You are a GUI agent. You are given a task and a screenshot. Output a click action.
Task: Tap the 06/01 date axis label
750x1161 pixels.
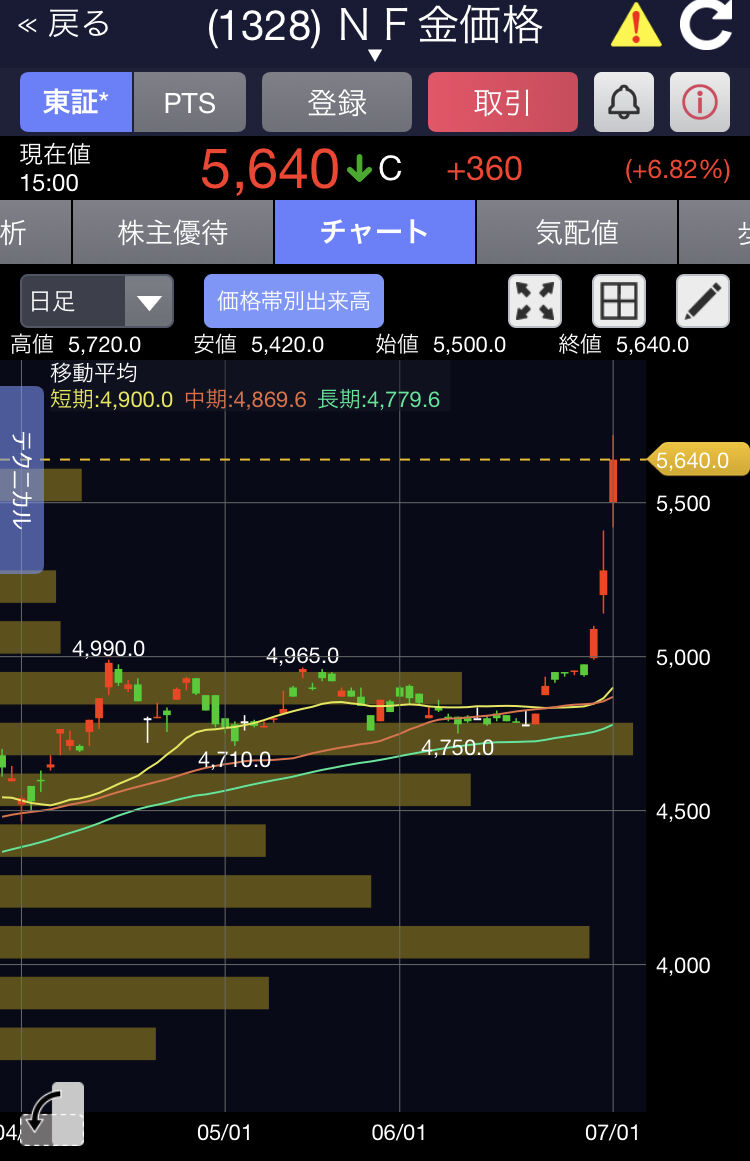[398, 1132]
